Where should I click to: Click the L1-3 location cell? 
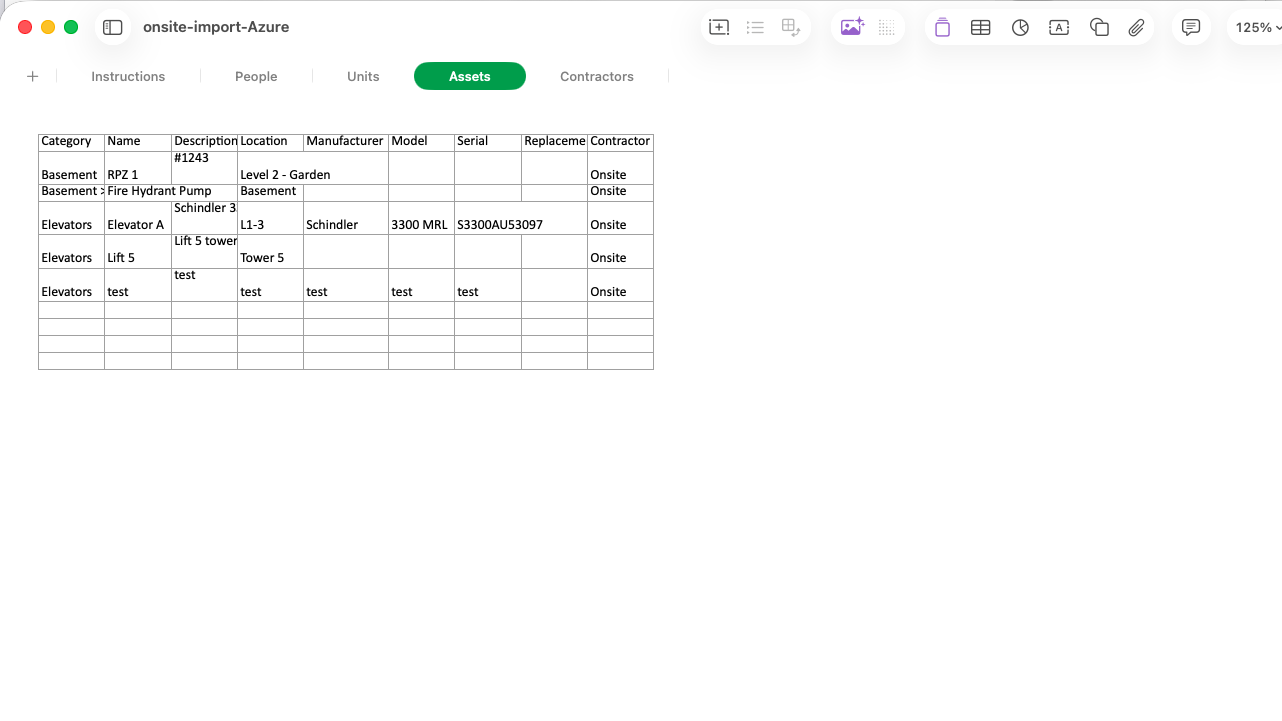tap(270, 218)
